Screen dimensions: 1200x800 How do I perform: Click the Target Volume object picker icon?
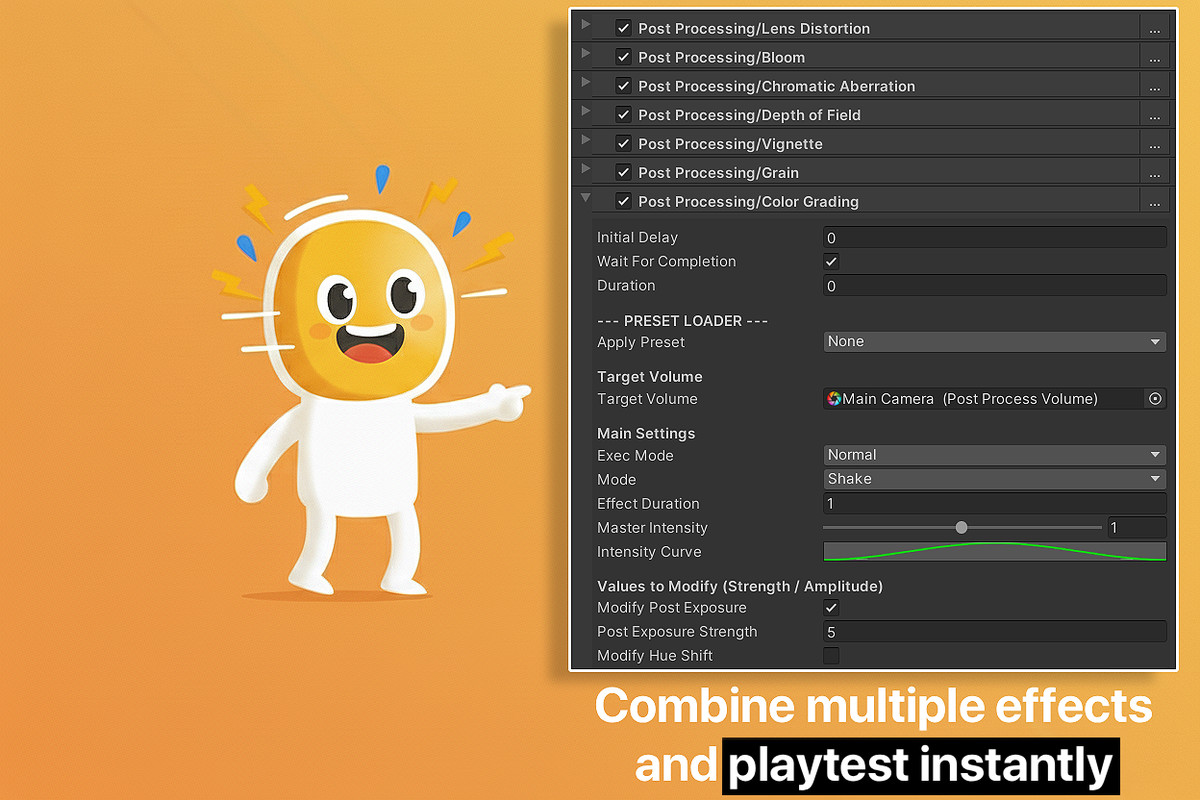point(1156,398)
